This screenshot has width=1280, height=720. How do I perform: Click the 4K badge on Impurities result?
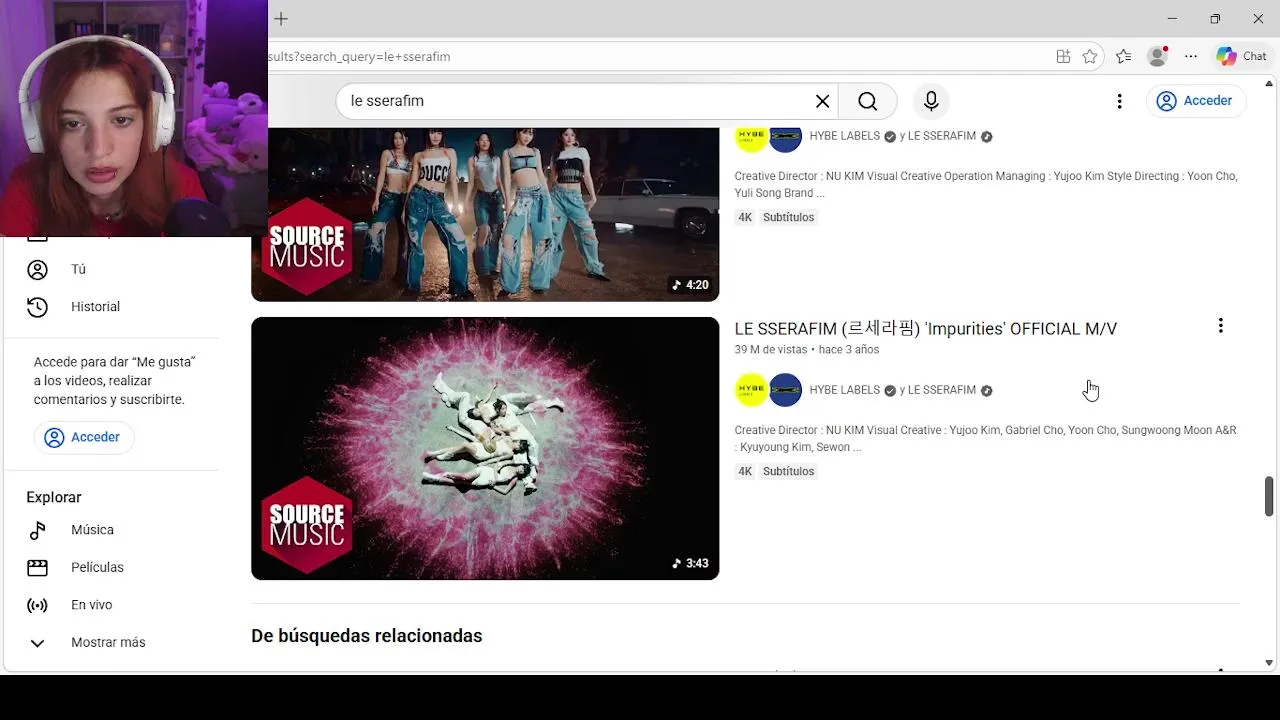coord(745,471)
